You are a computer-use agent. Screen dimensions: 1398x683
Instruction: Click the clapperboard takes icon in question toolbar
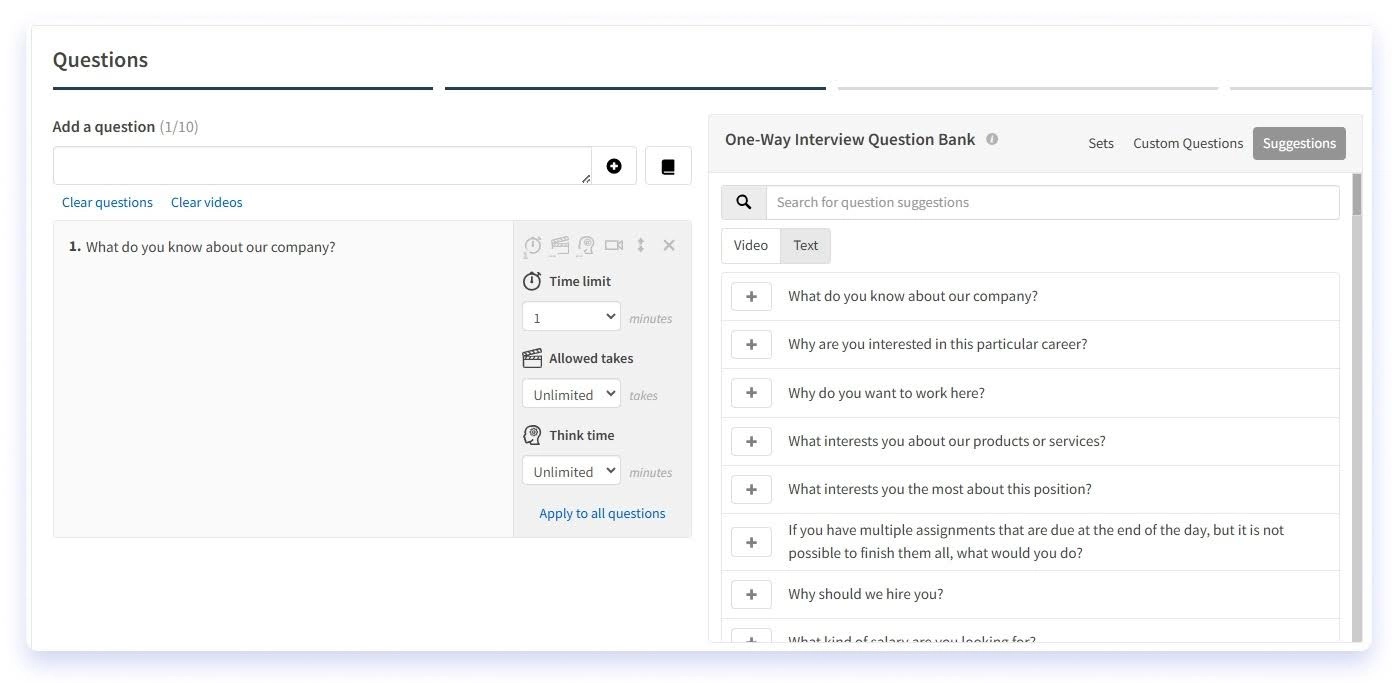(559, 245)
